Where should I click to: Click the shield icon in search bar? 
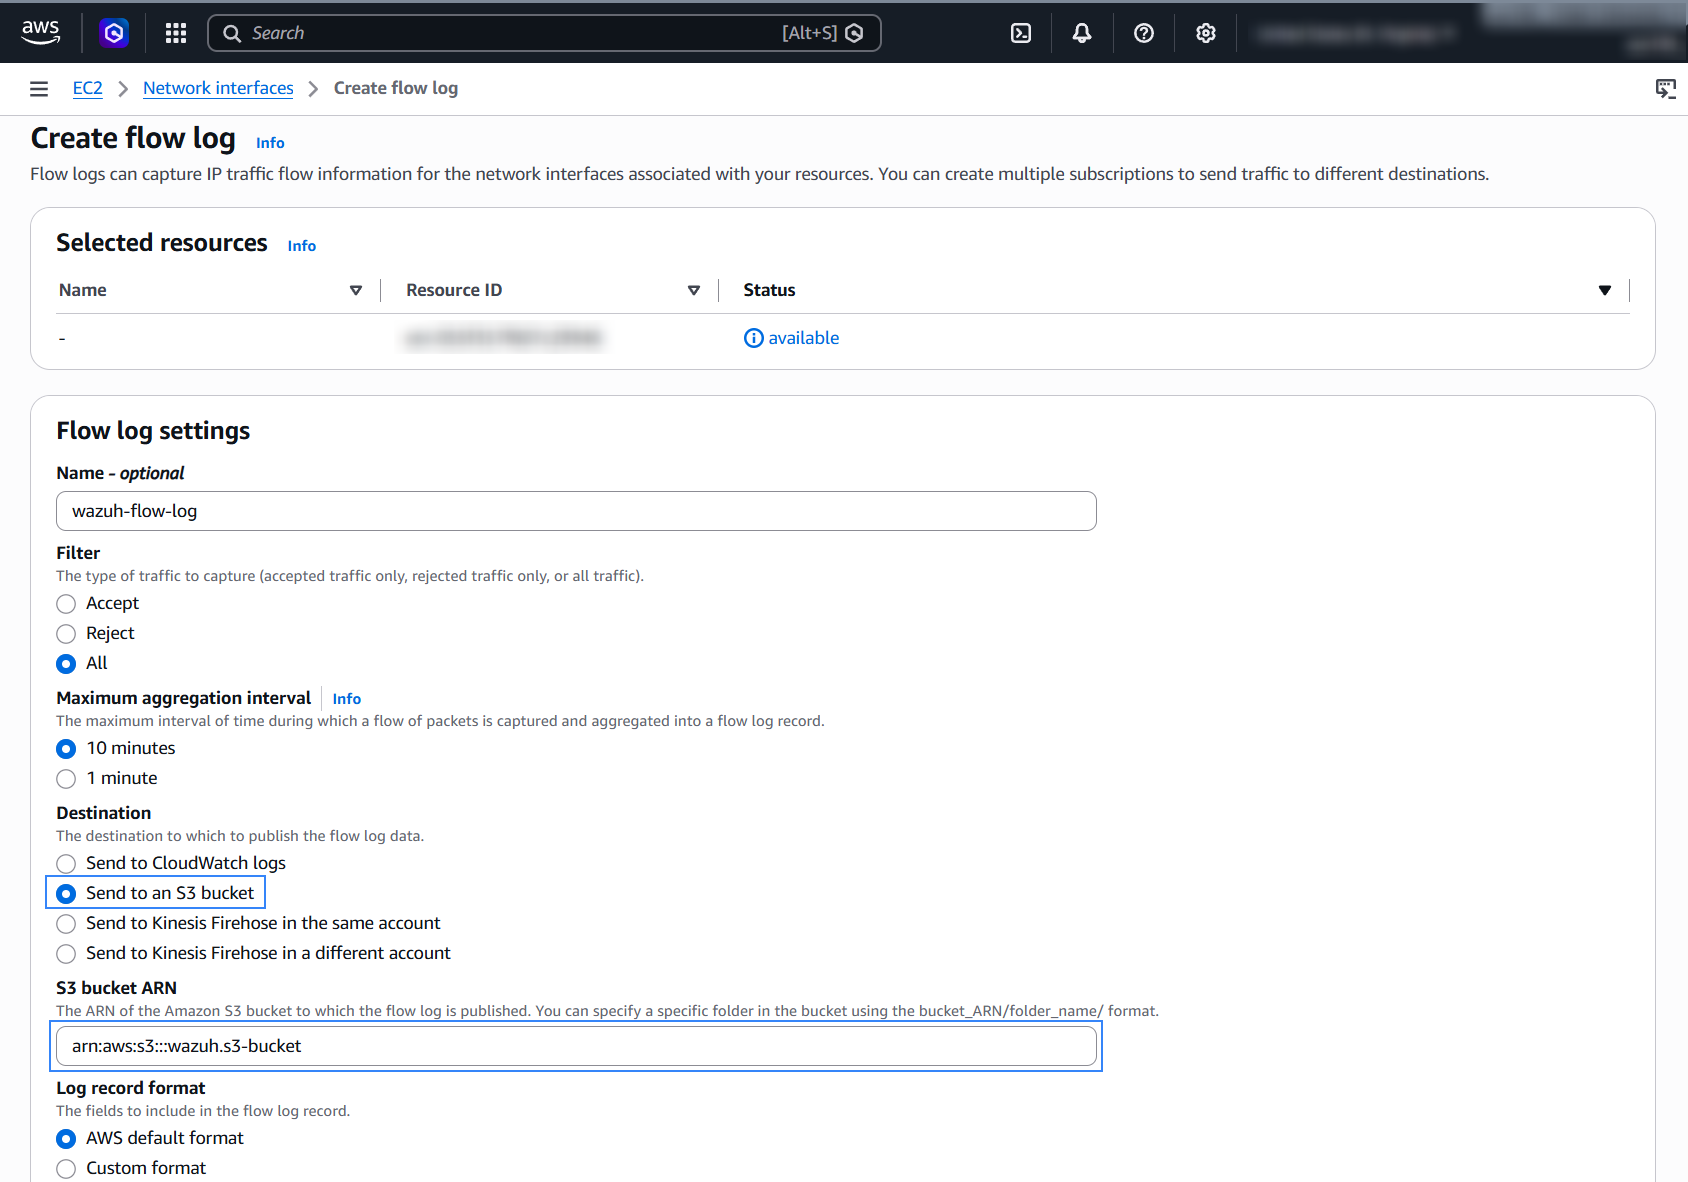click(x=854, y=33)
